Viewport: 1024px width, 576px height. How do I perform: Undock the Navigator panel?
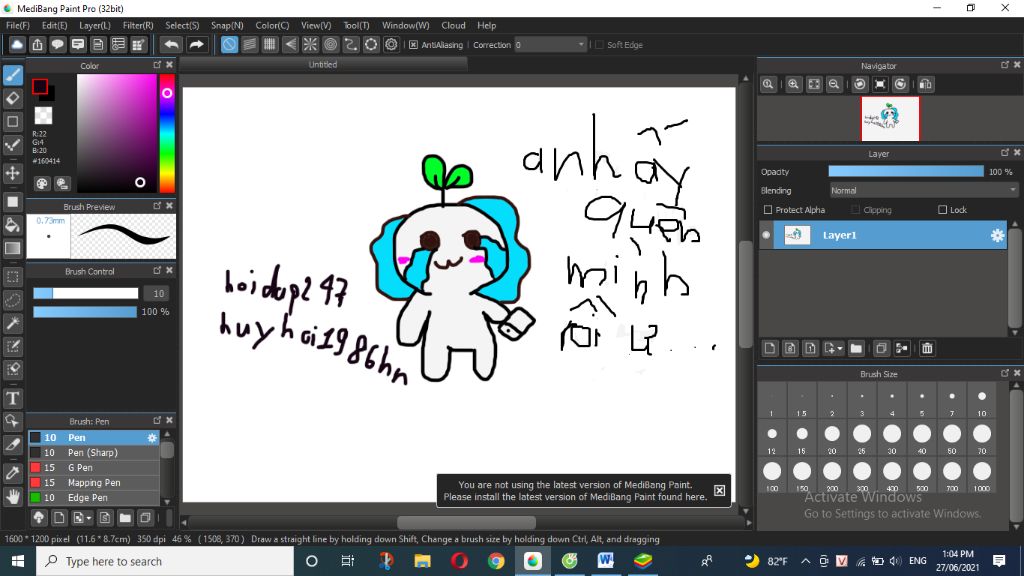point(1004,65)
